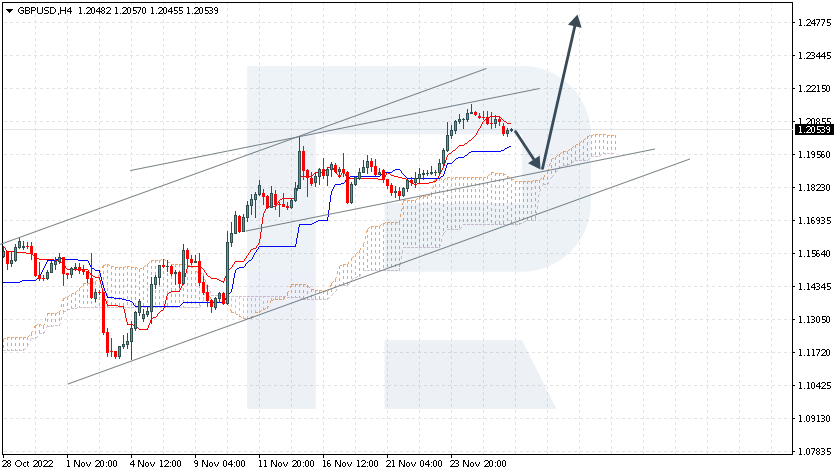
Task: Click the 1.23445 price axis label
Action: [814, 56]
